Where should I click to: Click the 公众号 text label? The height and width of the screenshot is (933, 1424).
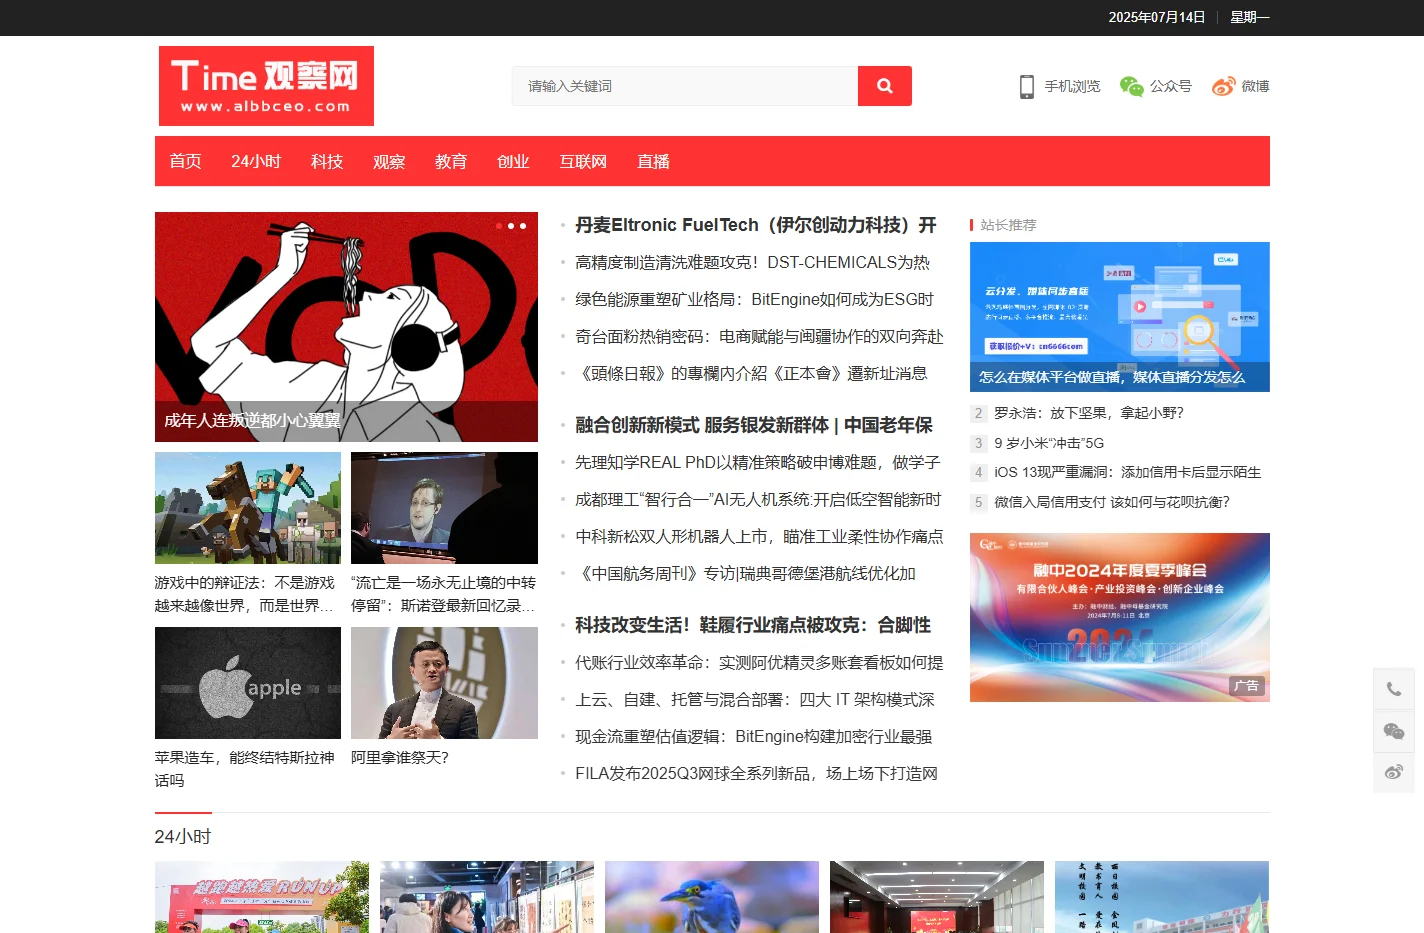click(x=1170, y=87)
